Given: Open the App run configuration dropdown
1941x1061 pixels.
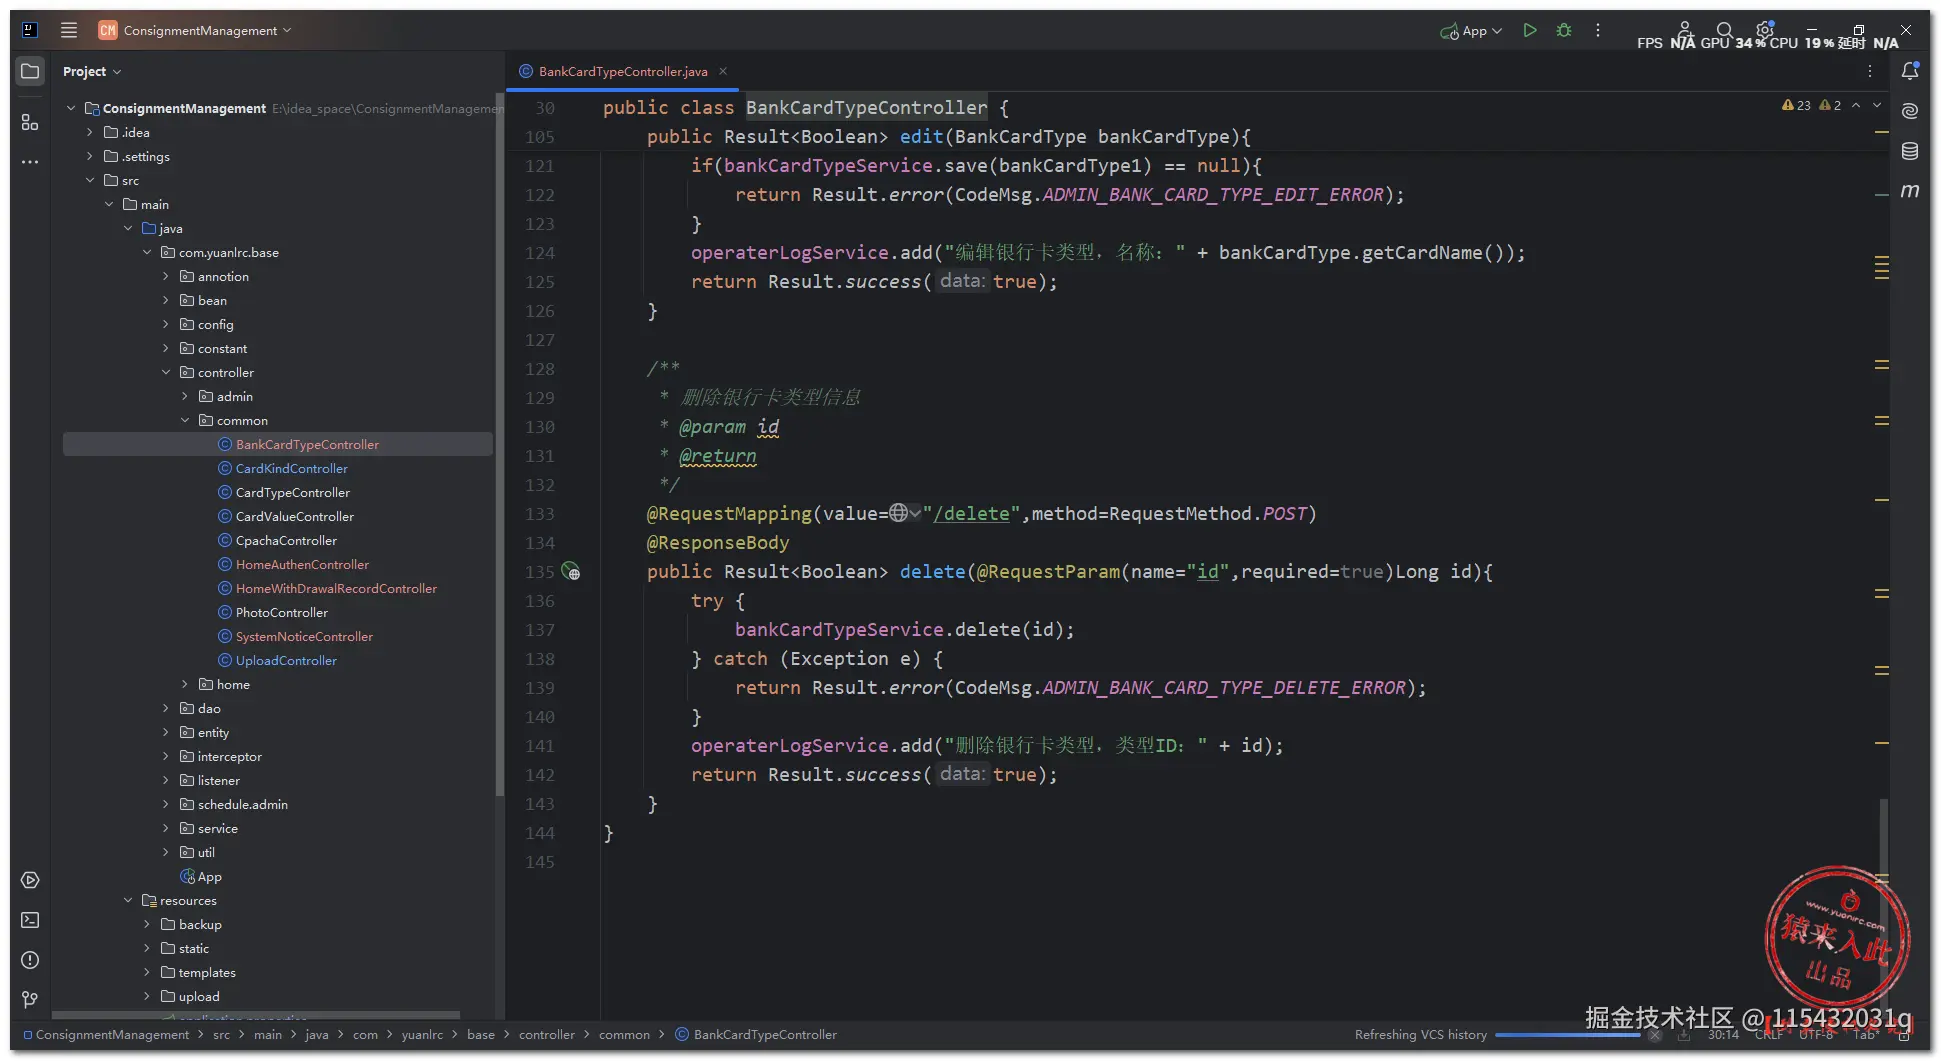Looking at the screenshot, I should 1471,31.
